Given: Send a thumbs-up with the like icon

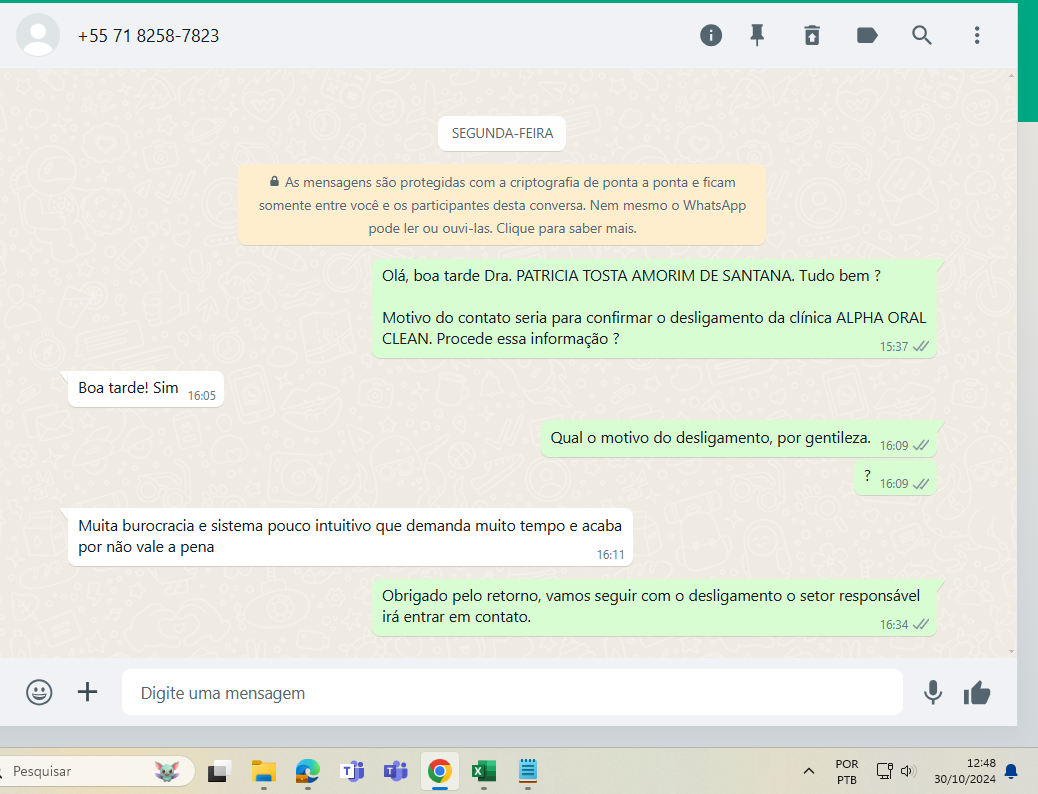Looking at the screenshot, I should 977,693.
